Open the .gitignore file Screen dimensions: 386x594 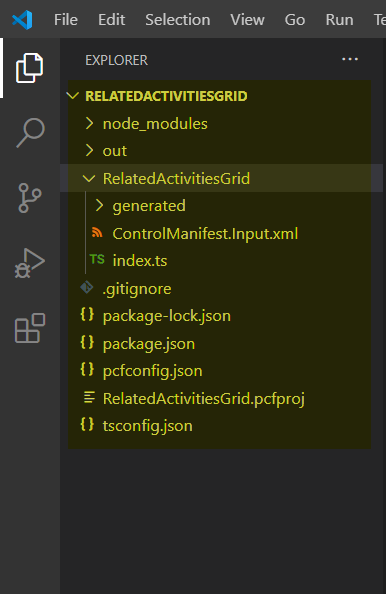137,289
